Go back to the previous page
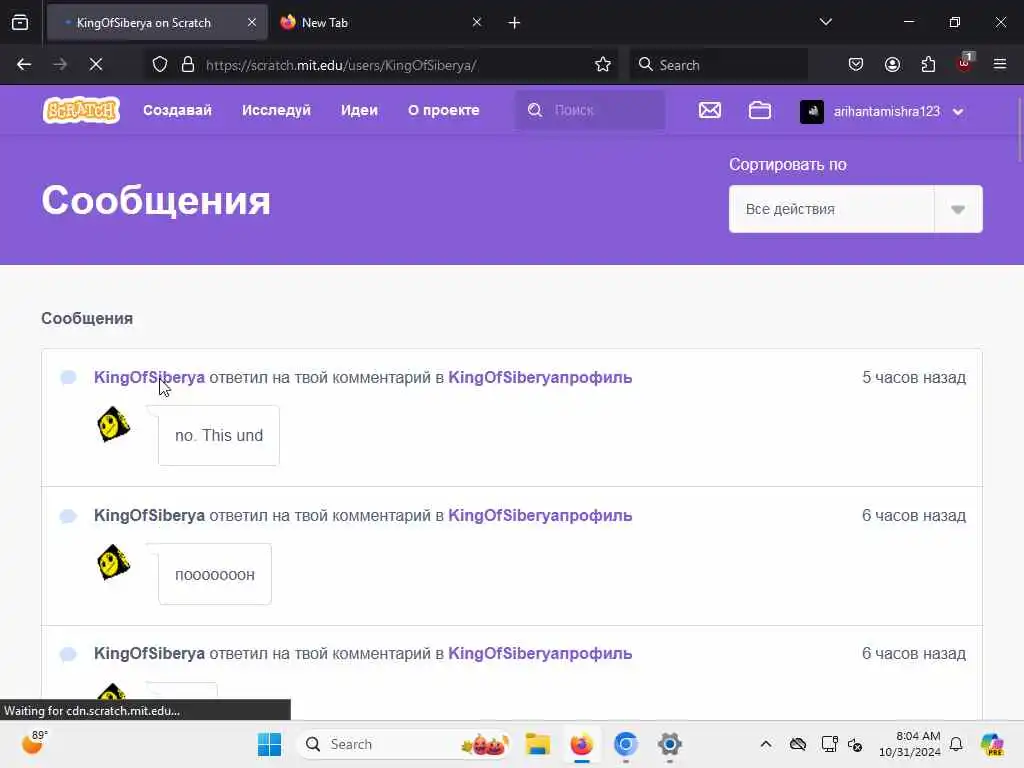This screenshot has width=1024, height=768. tap(24, 65)
